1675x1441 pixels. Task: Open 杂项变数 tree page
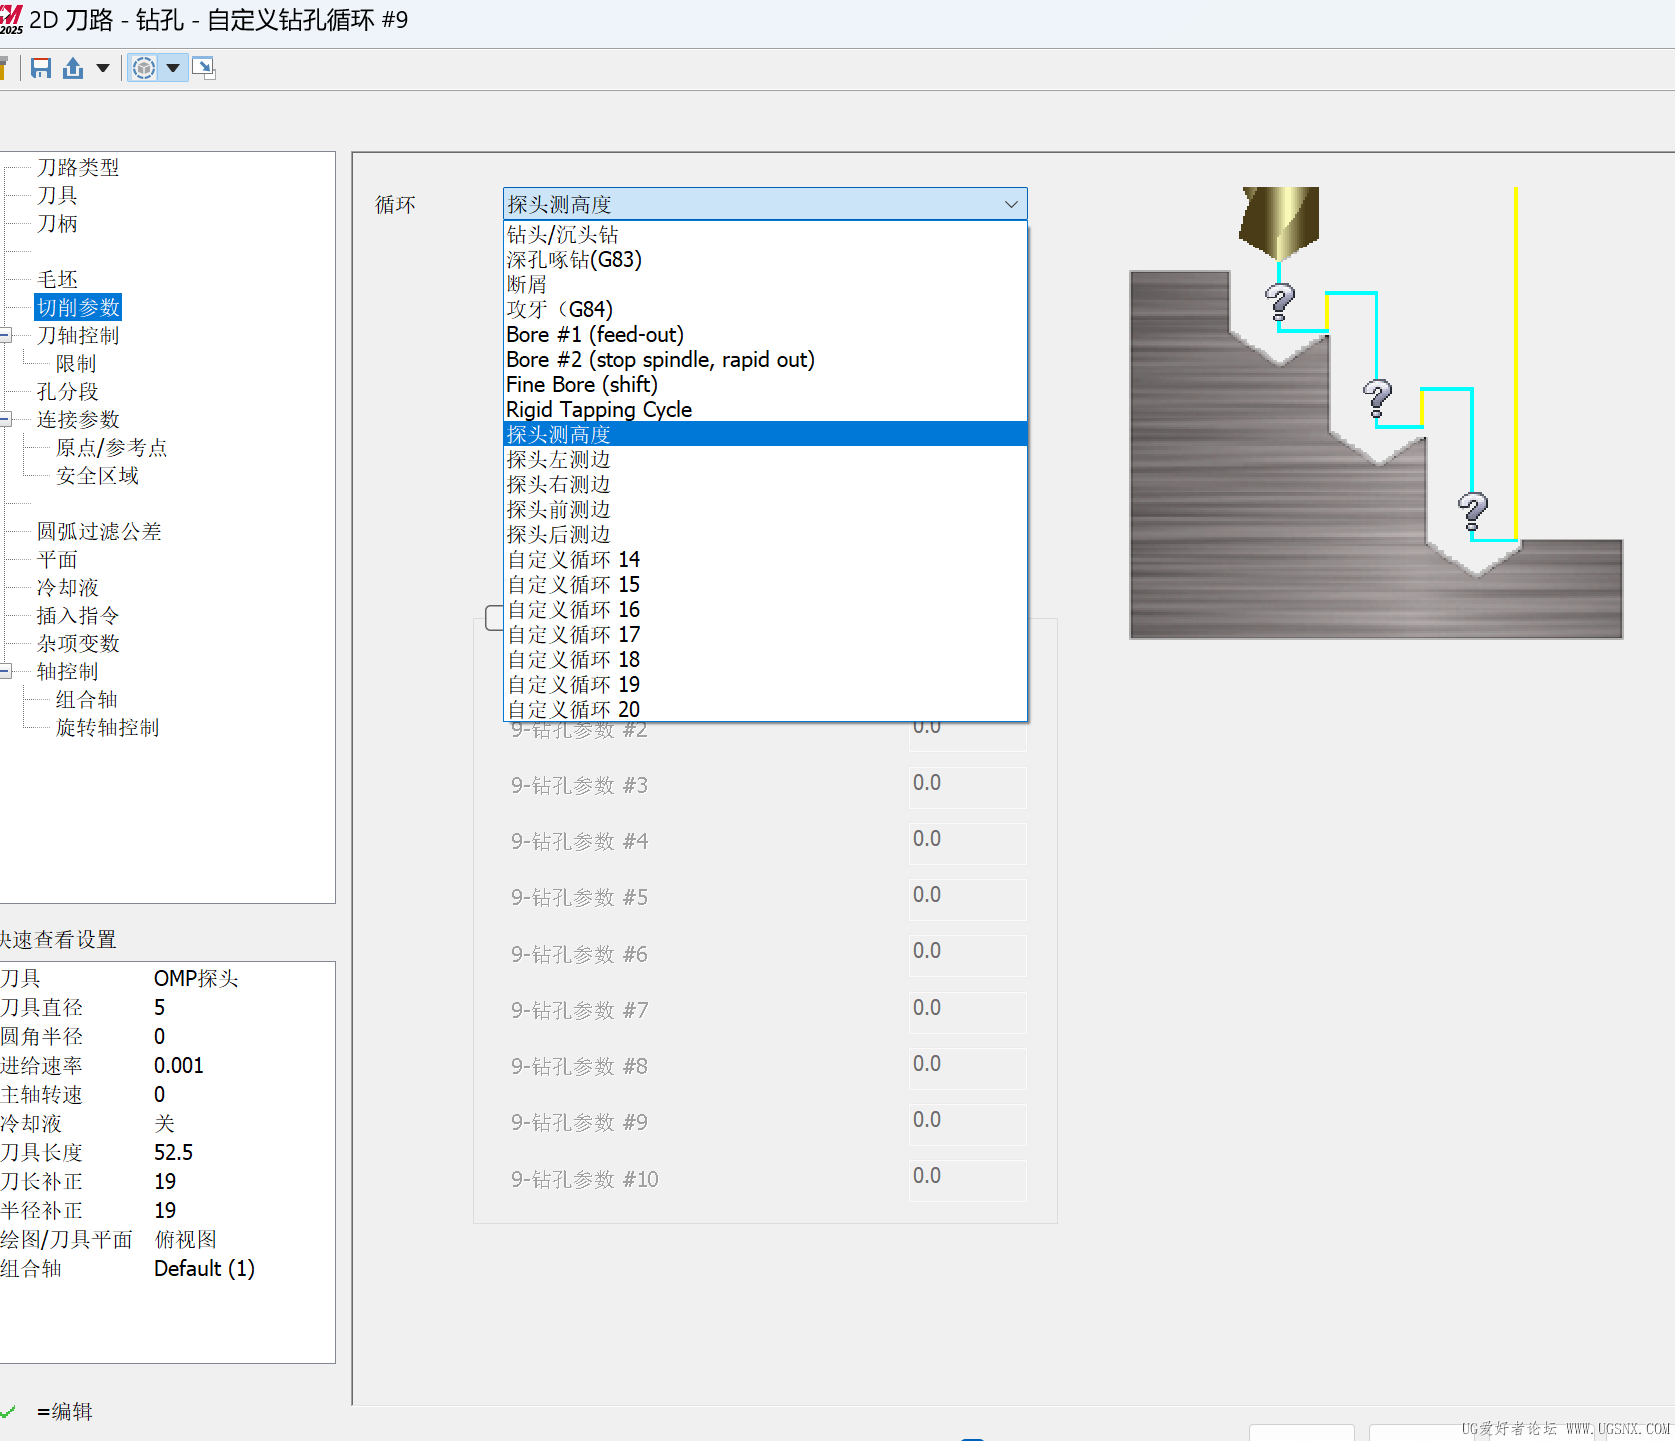tap(78, 644)
